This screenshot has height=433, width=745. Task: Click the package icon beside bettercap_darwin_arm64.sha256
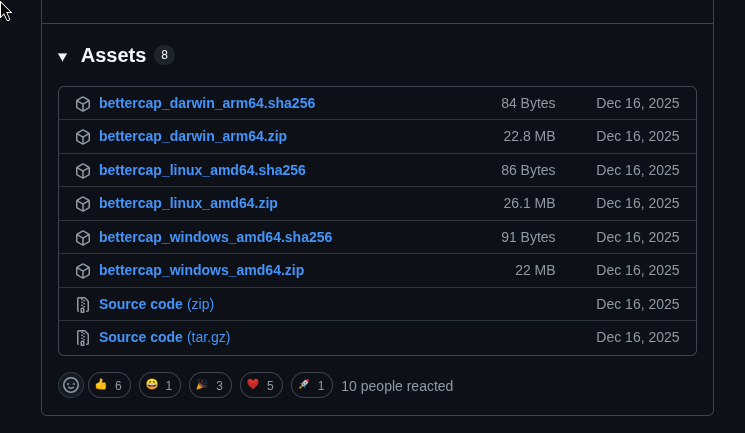(83, 104)
